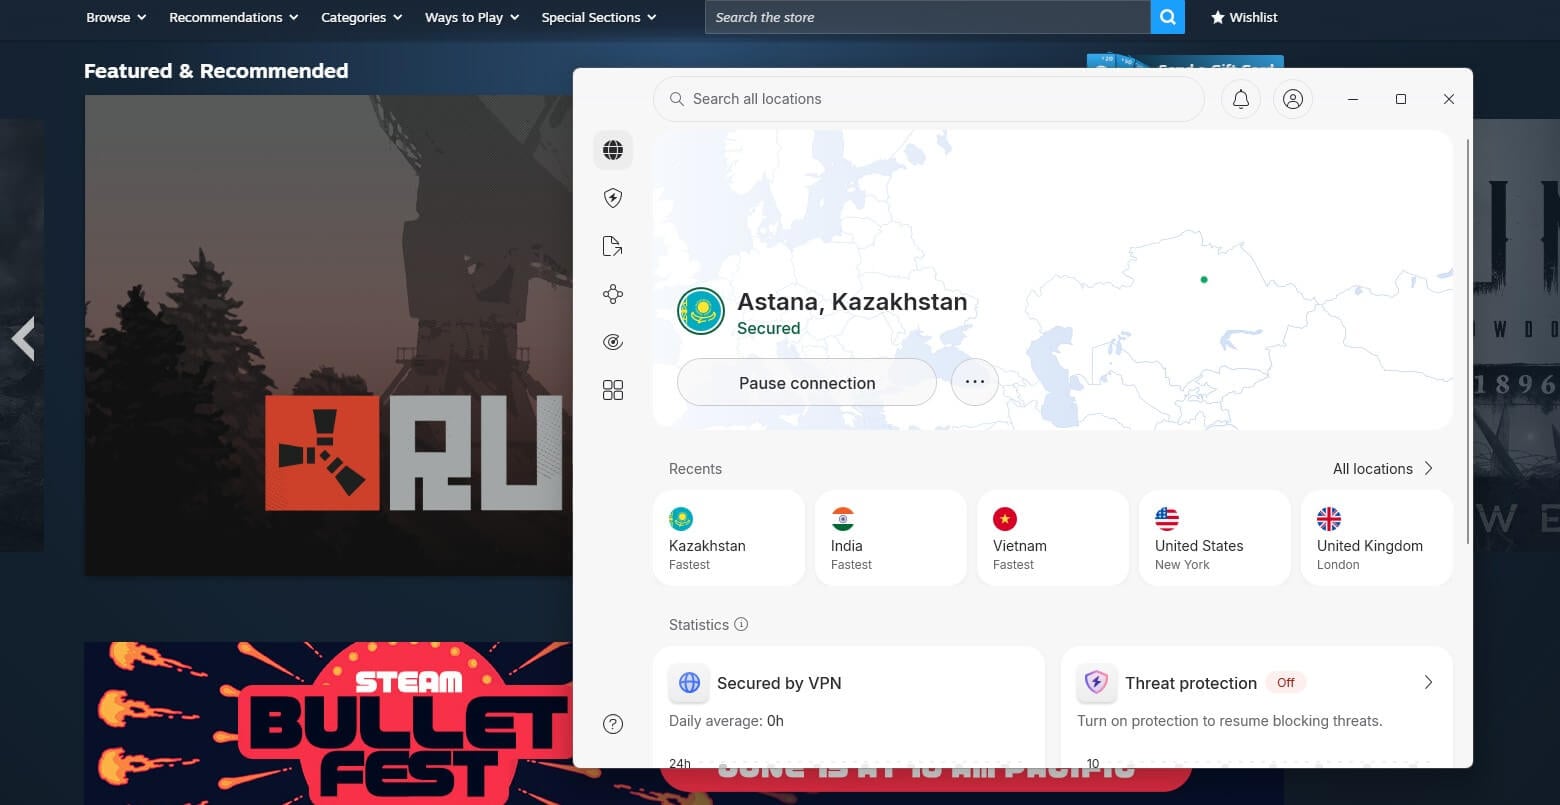Click the Astana, Kazakhstan location heading

(x=852, y=302)
